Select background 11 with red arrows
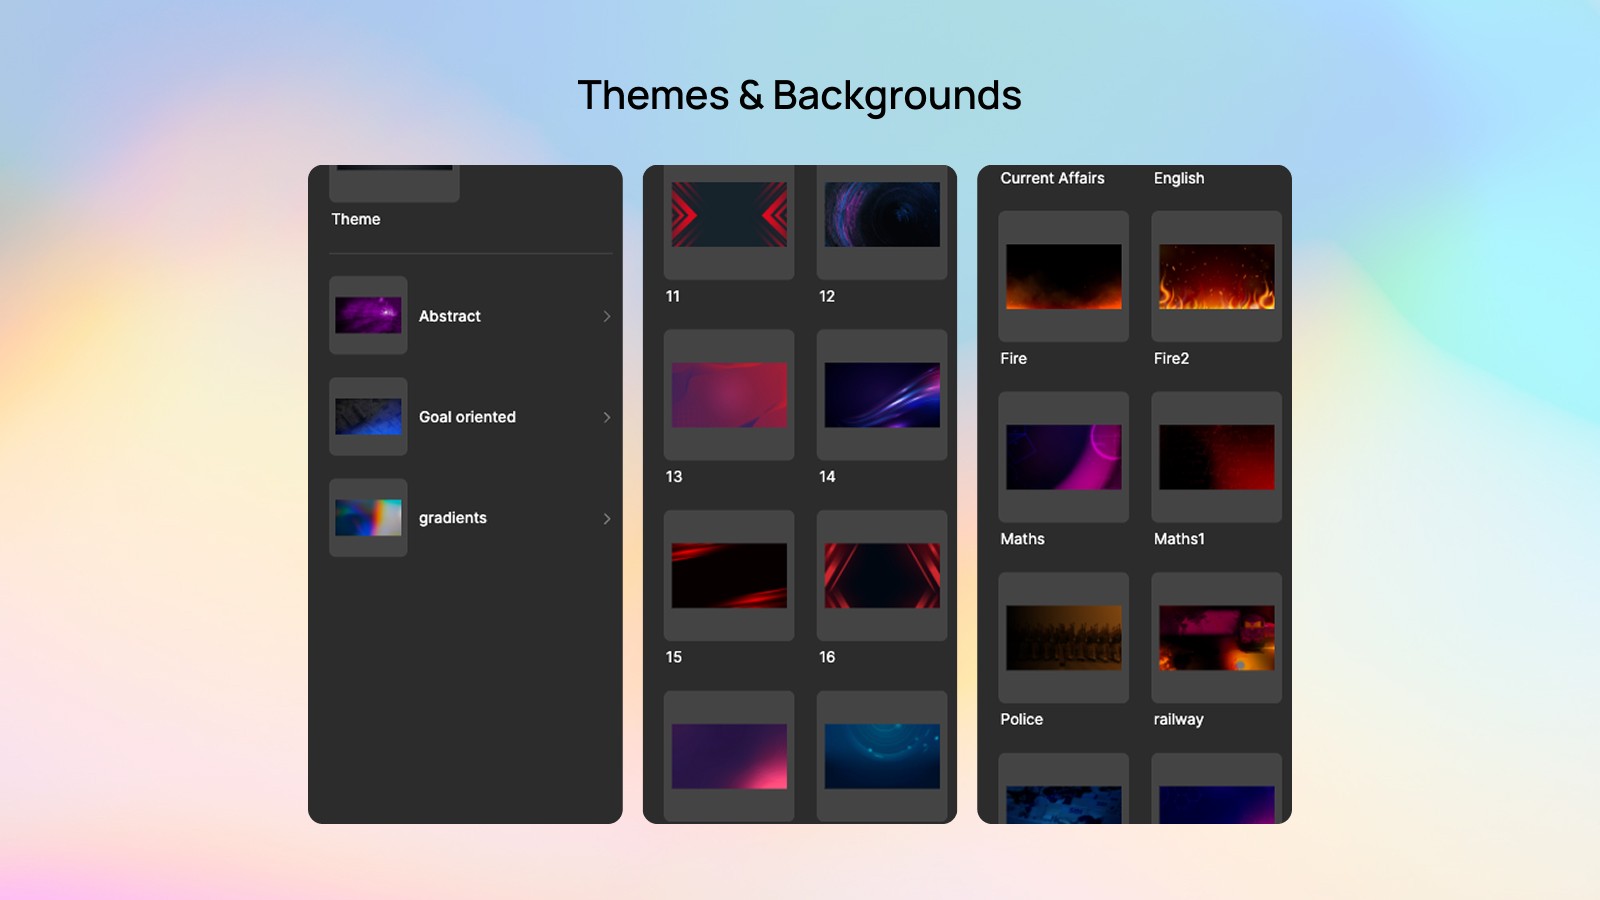 (729, 215)
